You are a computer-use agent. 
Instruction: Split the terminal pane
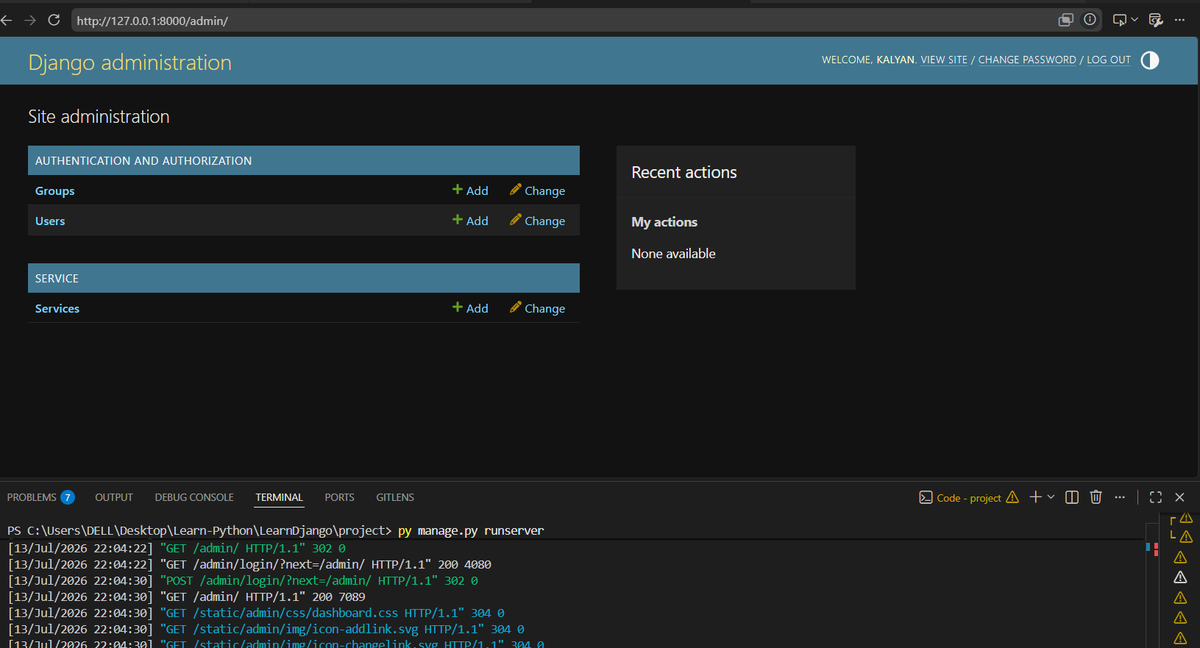click(1072, 497)
